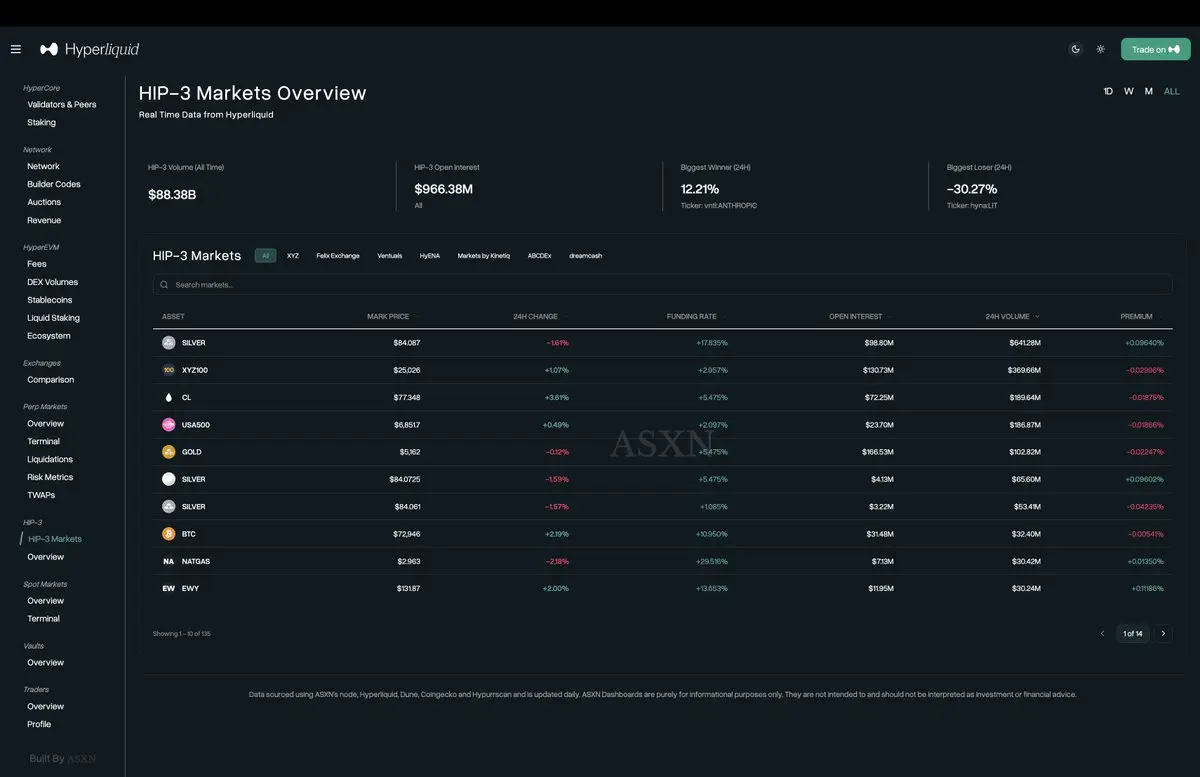
Task: Sort by 24H Change column
Action: click(536, 316)
